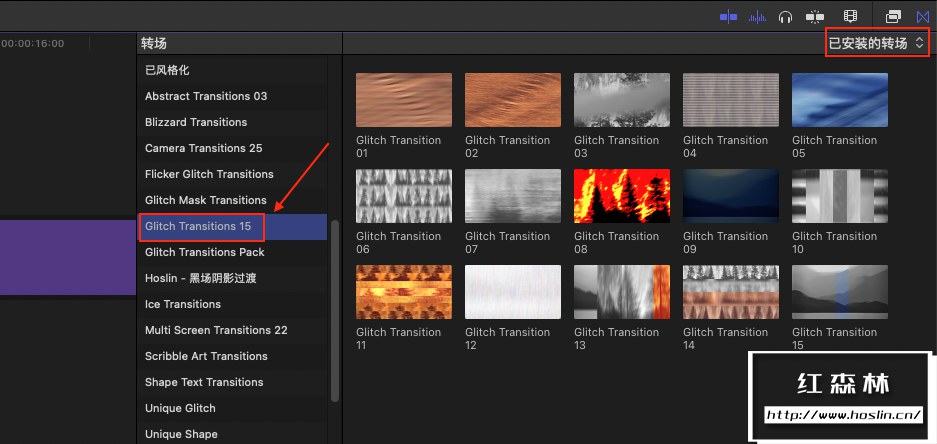Select Glitch Transition 07 thumbnail
The image size is (937, 444).
click(x=513, y=196)
